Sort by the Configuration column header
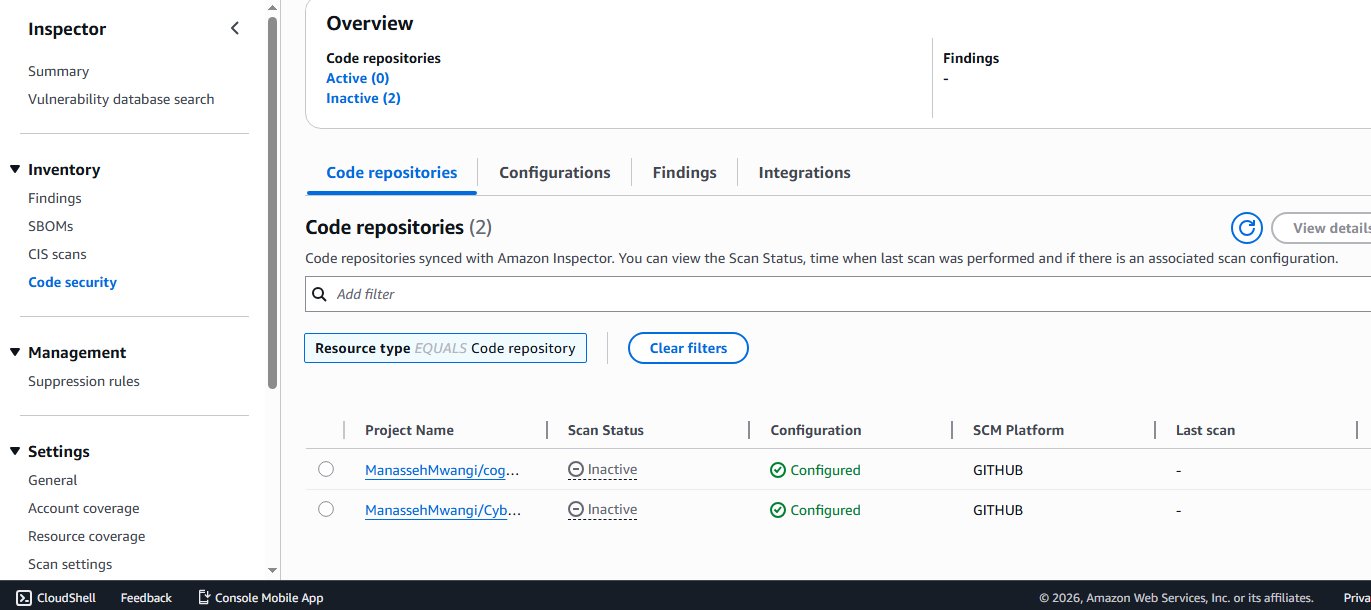This screenshot has height=610, width=1371. [816, 430]
